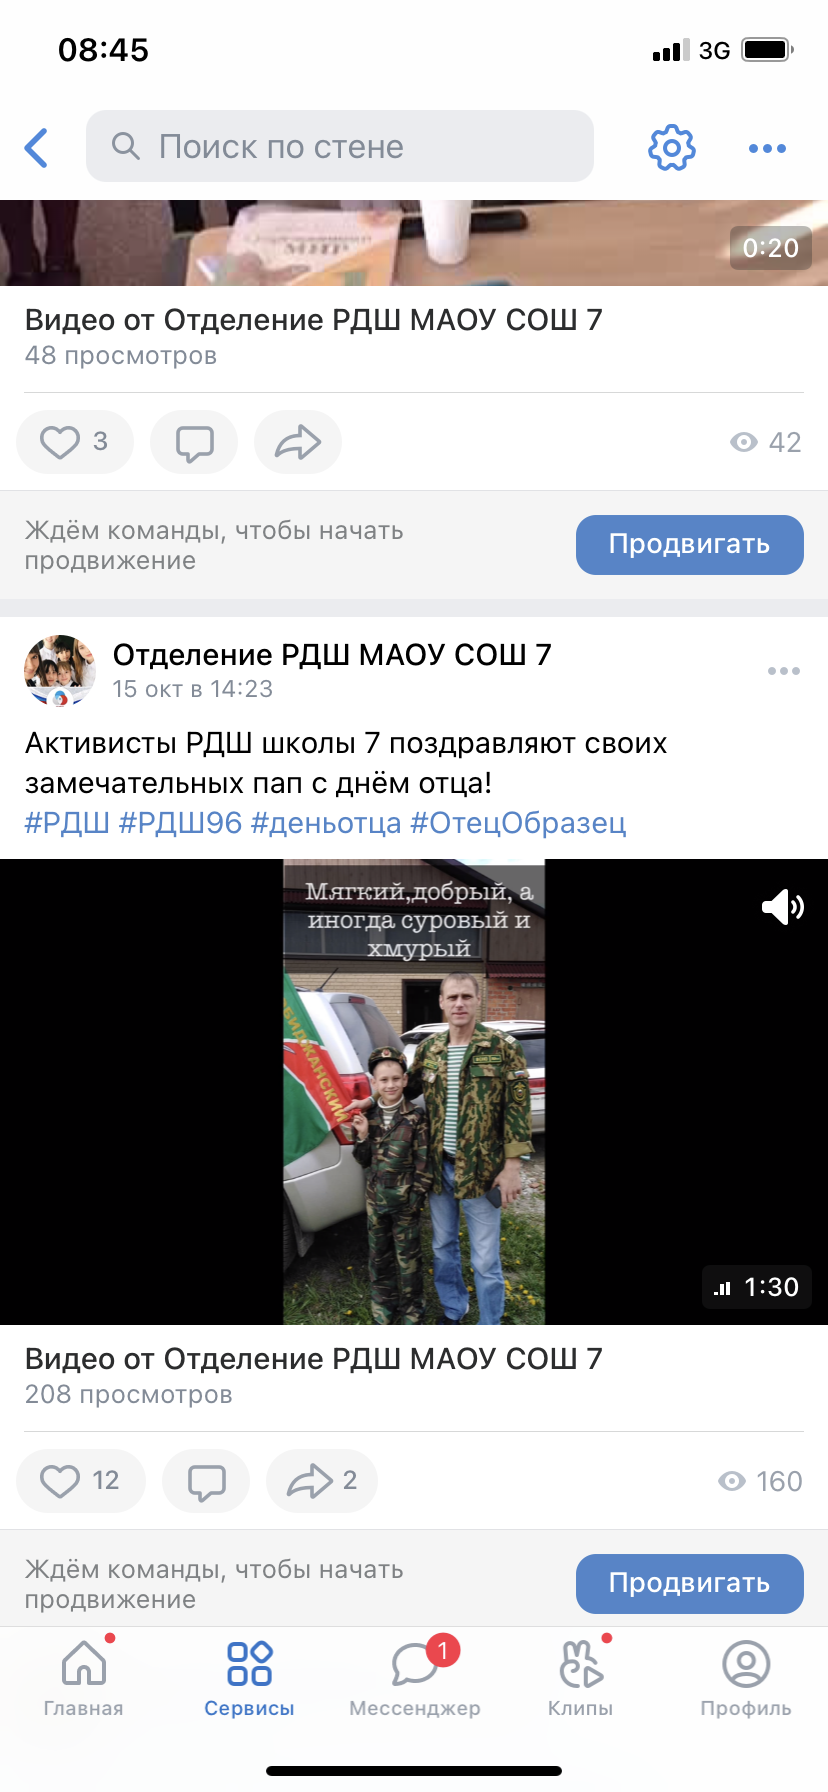Go back with the blue arrow
Viewport: 828px width, 1792px height.
(x=37, y=148)
